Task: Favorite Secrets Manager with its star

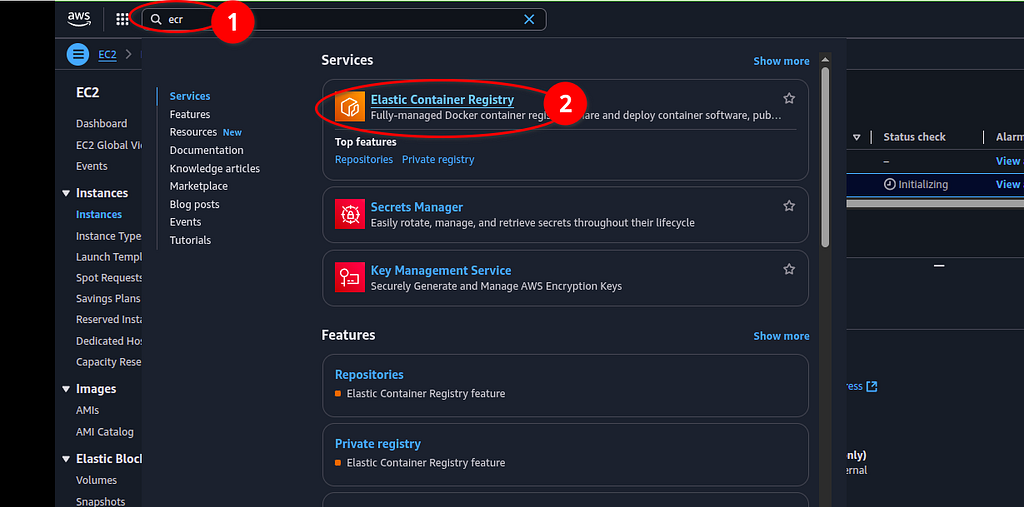Action: [789, 206]
